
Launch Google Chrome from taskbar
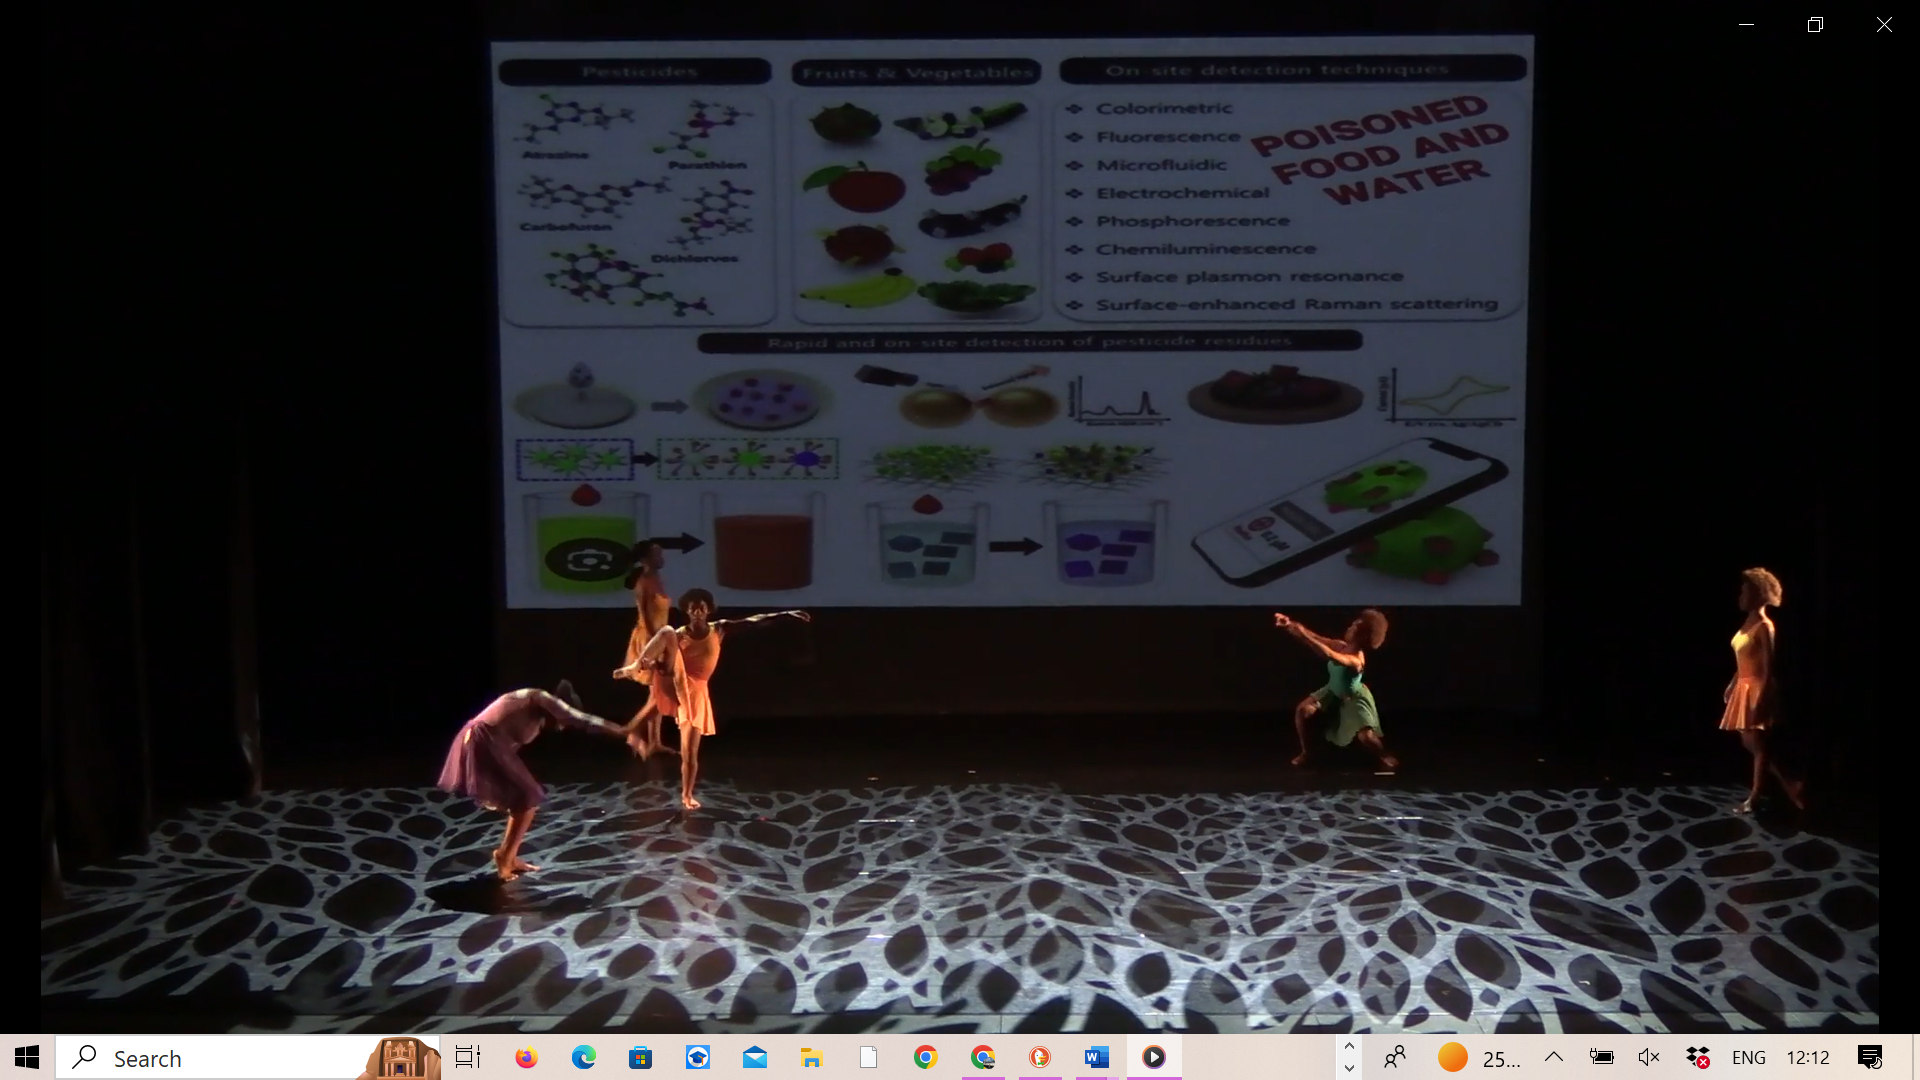(x=925, y=1057)
